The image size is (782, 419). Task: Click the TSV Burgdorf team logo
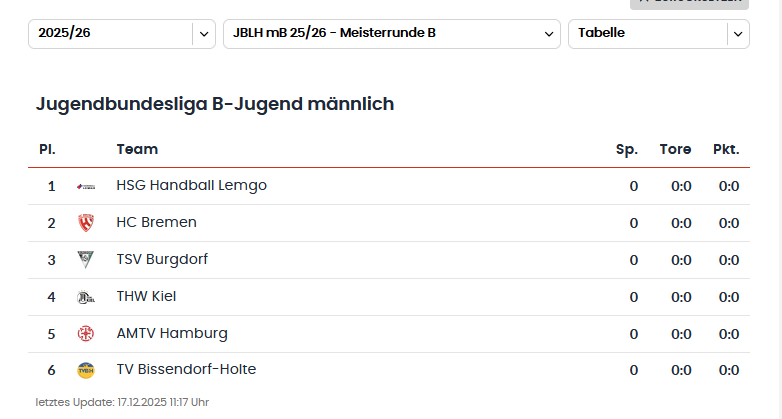tap(86, 260)
